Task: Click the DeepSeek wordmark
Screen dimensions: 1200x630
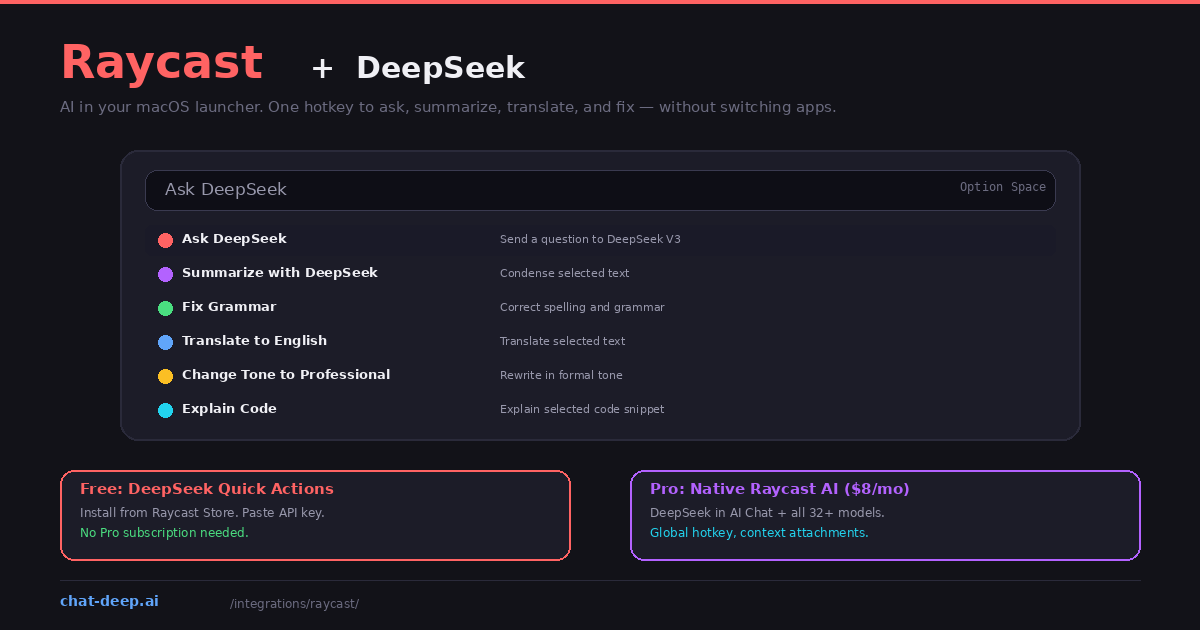Action: point(440,68)
